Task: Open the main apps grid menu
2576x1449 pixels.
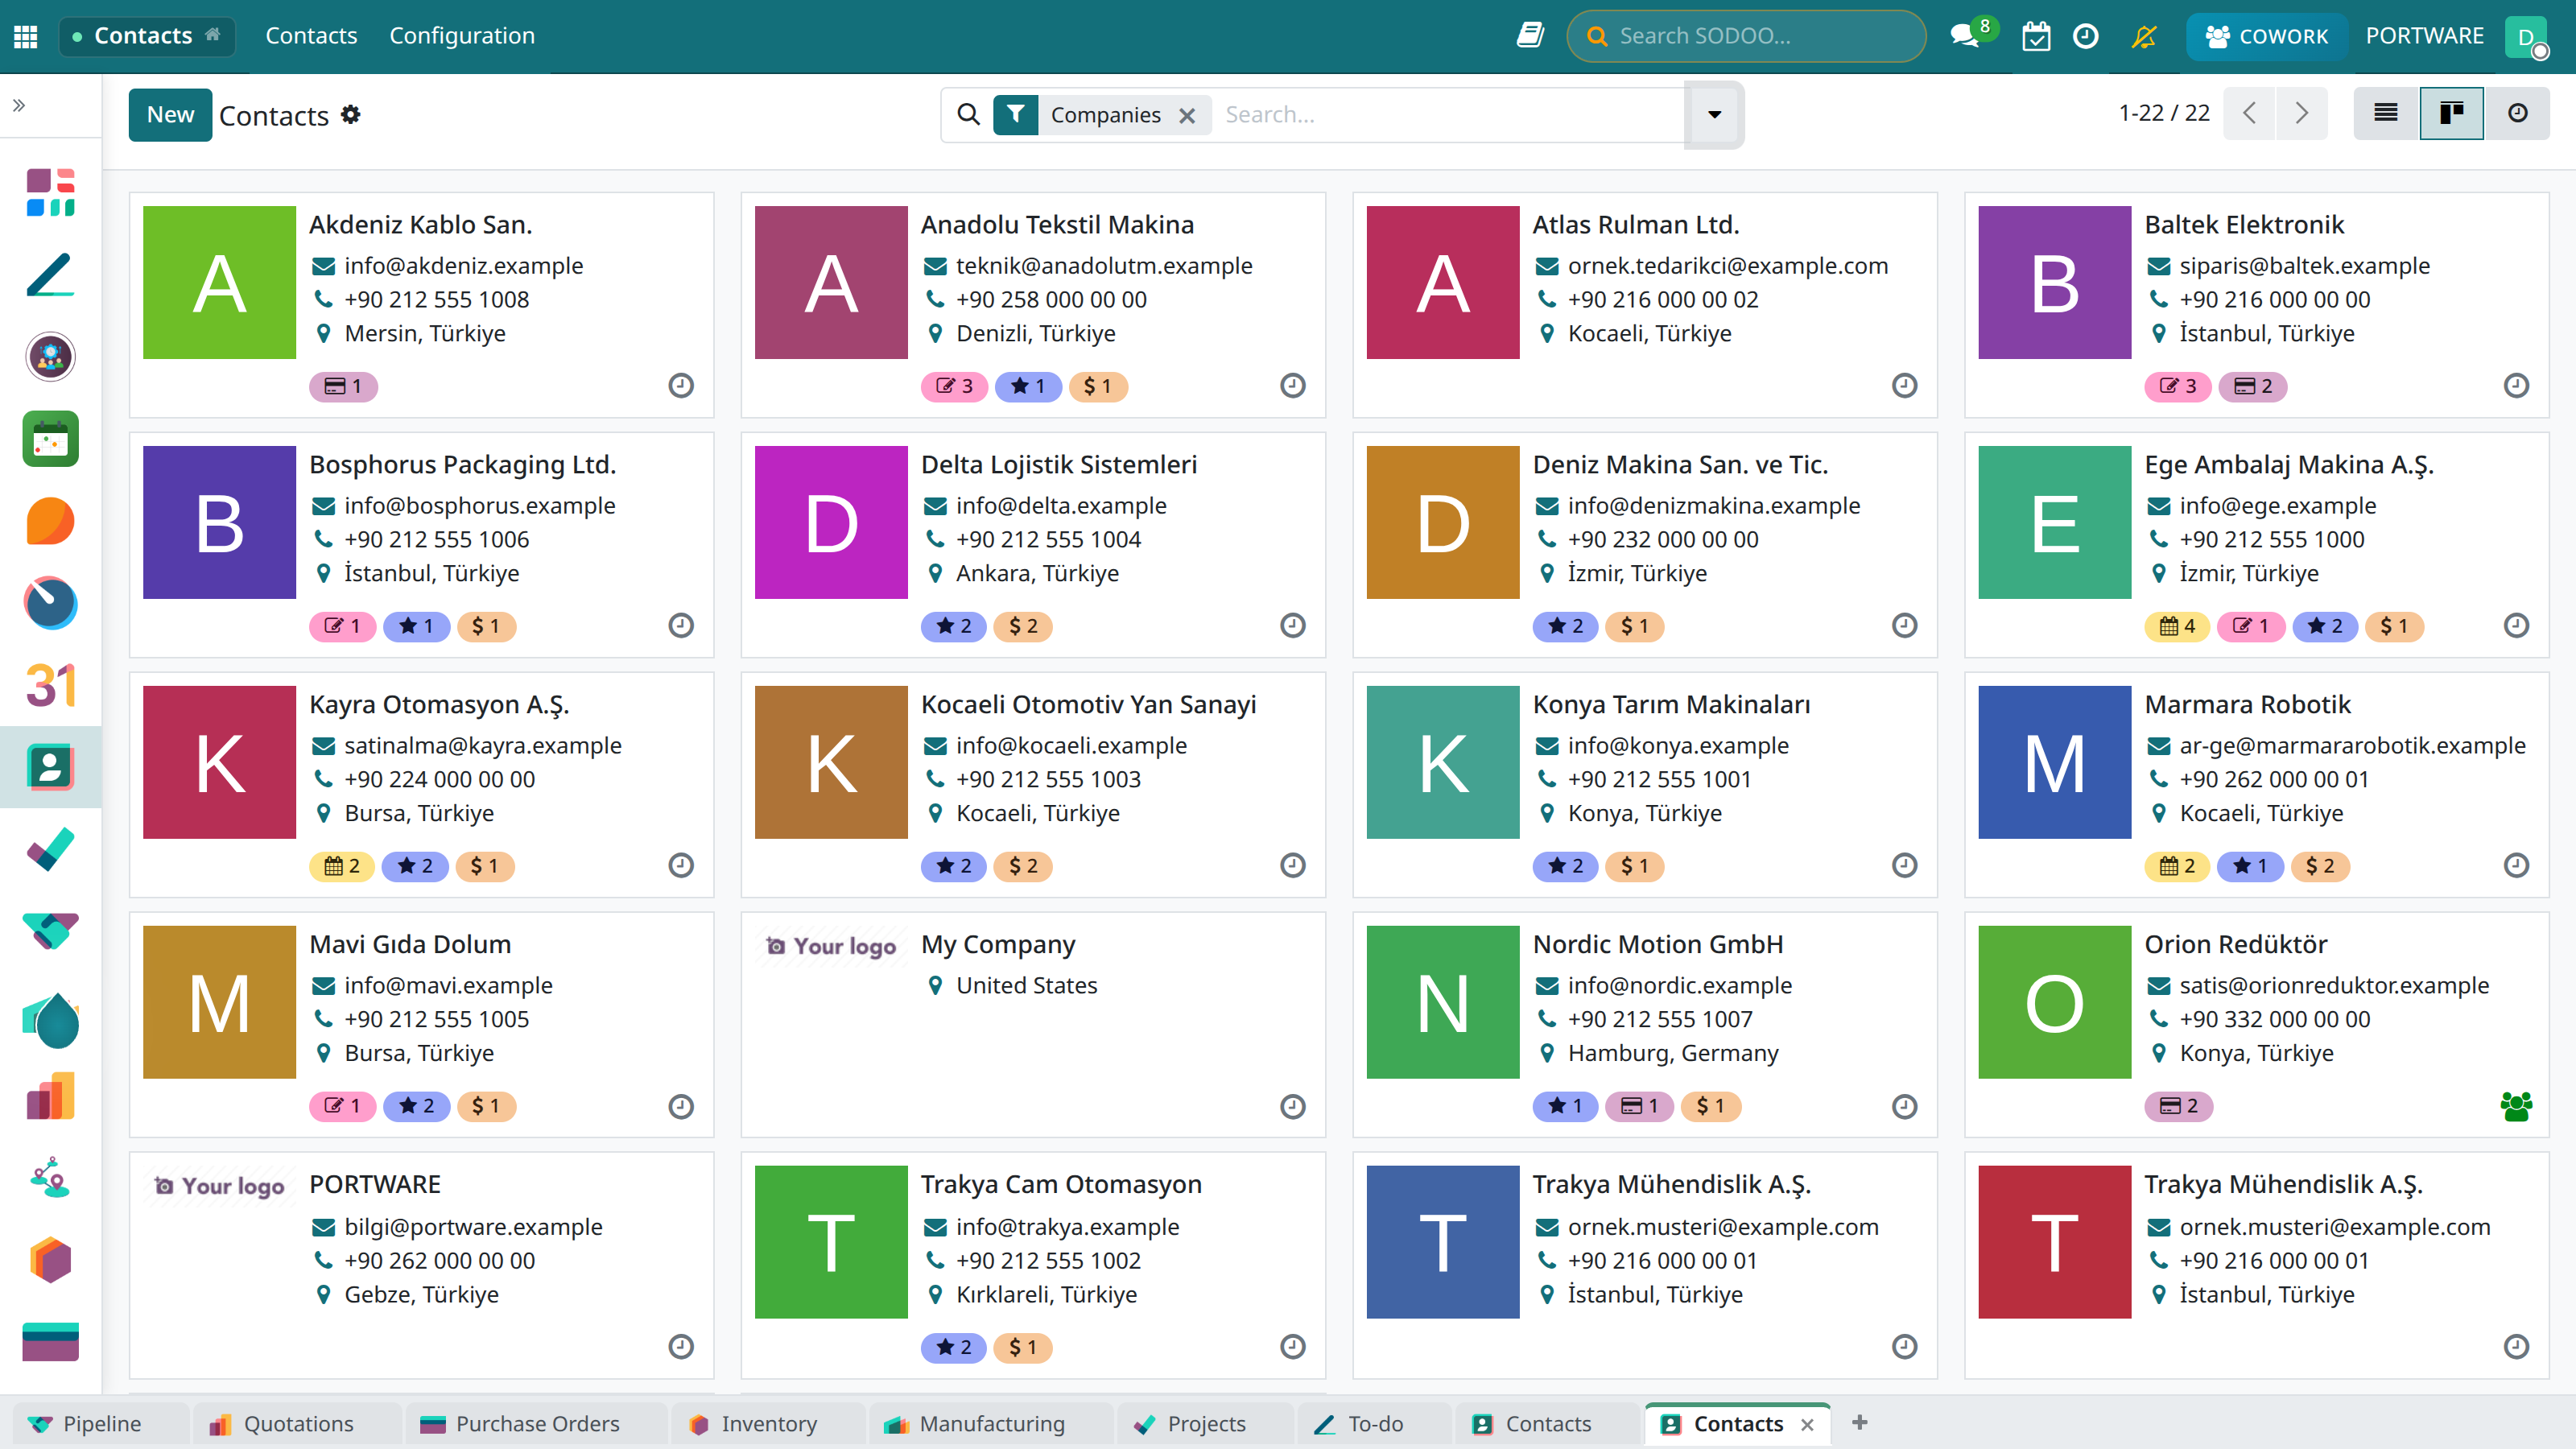Action: click(x=26, y=36)
